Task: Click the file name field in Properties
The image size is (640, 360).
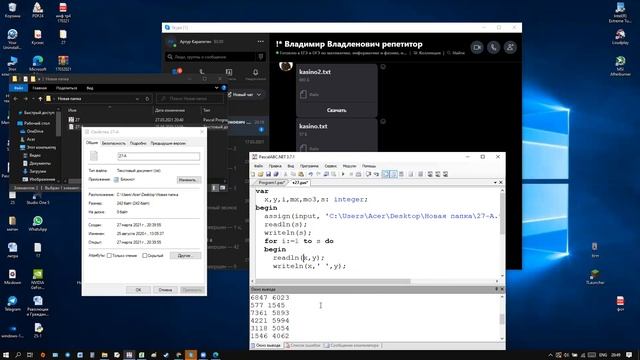Action: pos(158,156)
